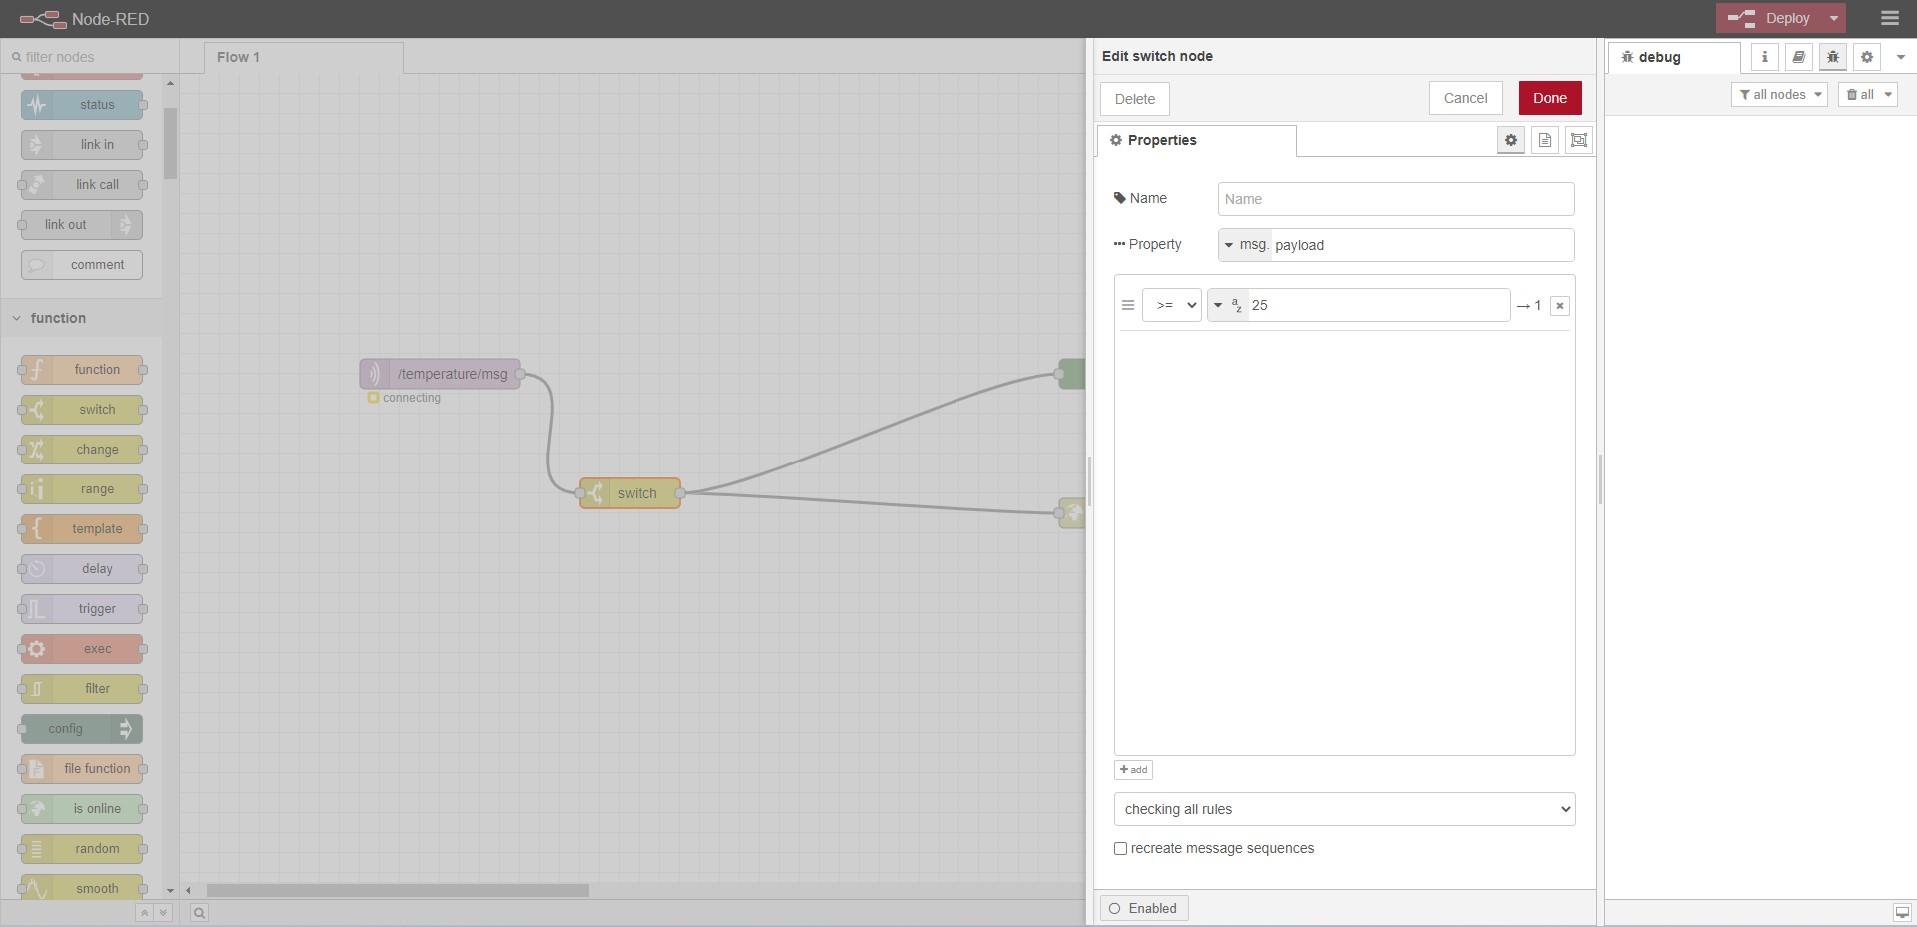Open the msg. property type selector
The width and height of the screenshot is (1917, 927).
[1245, 245]
